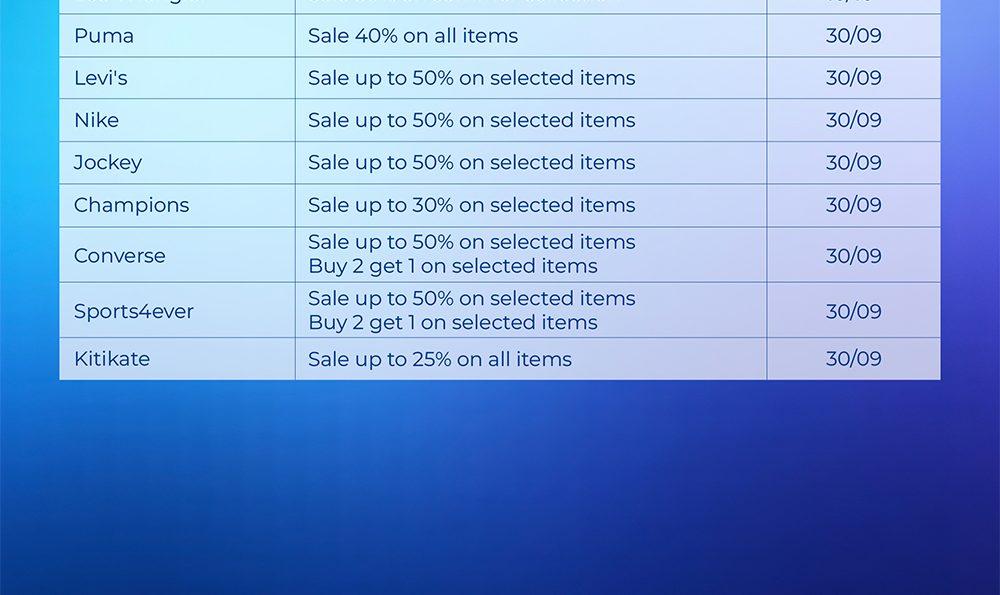Select the Jockey row promotion description

pos(471,162)
